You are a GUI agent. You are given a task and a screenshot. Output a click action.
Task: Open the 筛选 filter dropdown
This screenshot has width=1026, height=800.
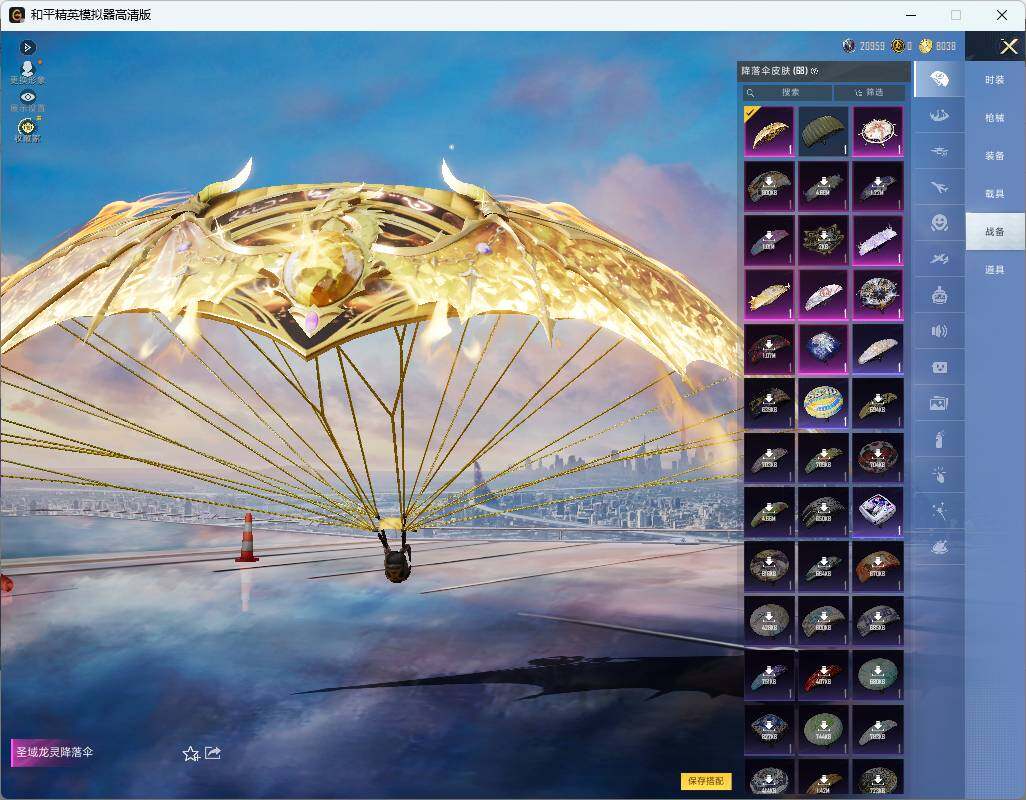[x=870, y=92]
